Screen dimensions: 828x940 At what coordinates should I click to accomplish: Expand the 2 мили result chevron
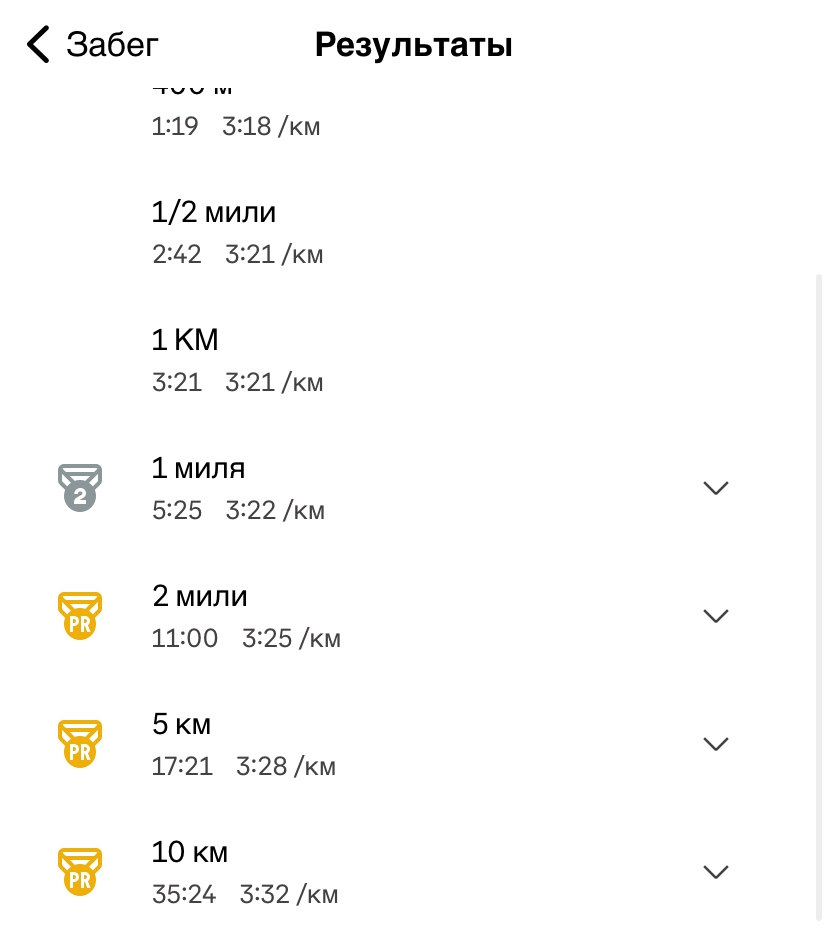click(715, 616)
